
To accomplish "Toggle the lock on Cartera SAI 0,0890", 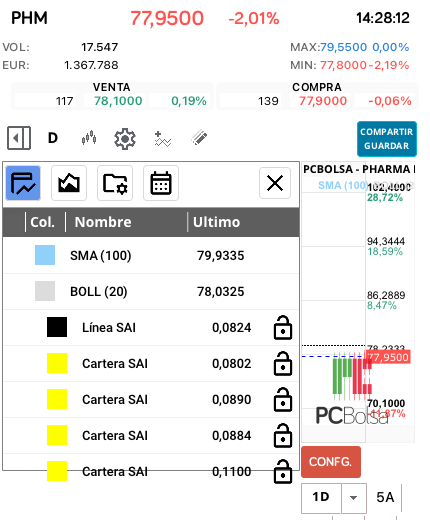I will click(283, 399).
